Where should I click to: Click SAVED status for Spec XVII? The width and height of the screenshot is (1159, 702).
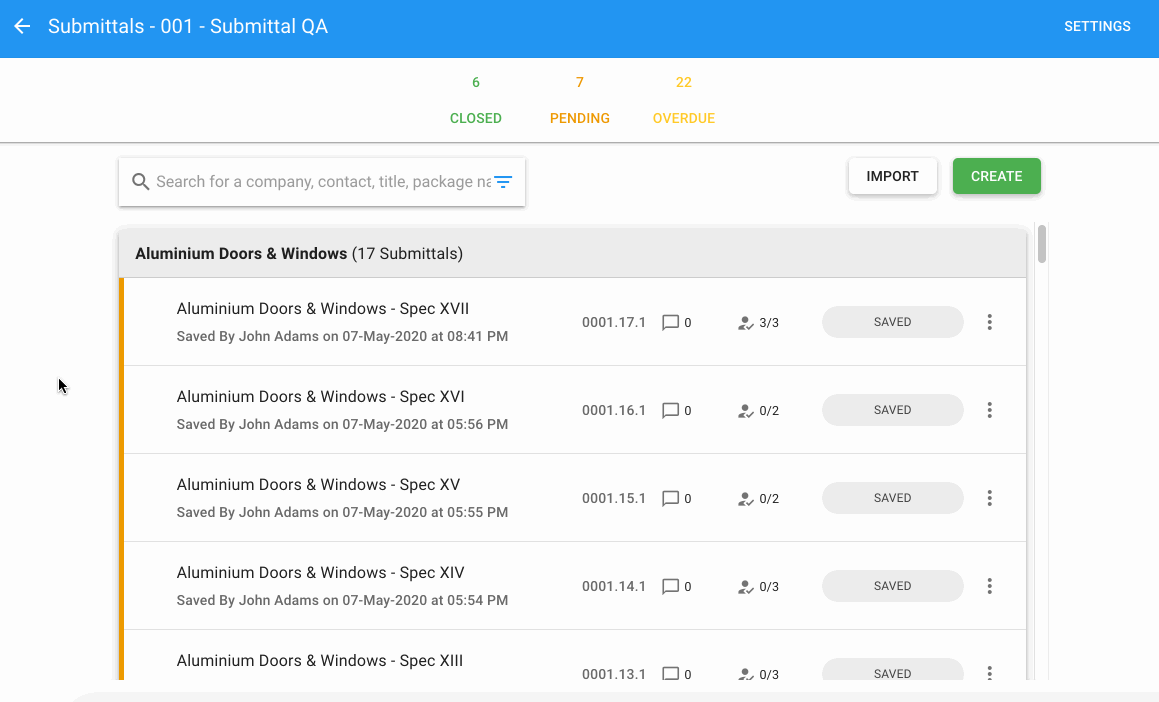[x=893, y=322]
